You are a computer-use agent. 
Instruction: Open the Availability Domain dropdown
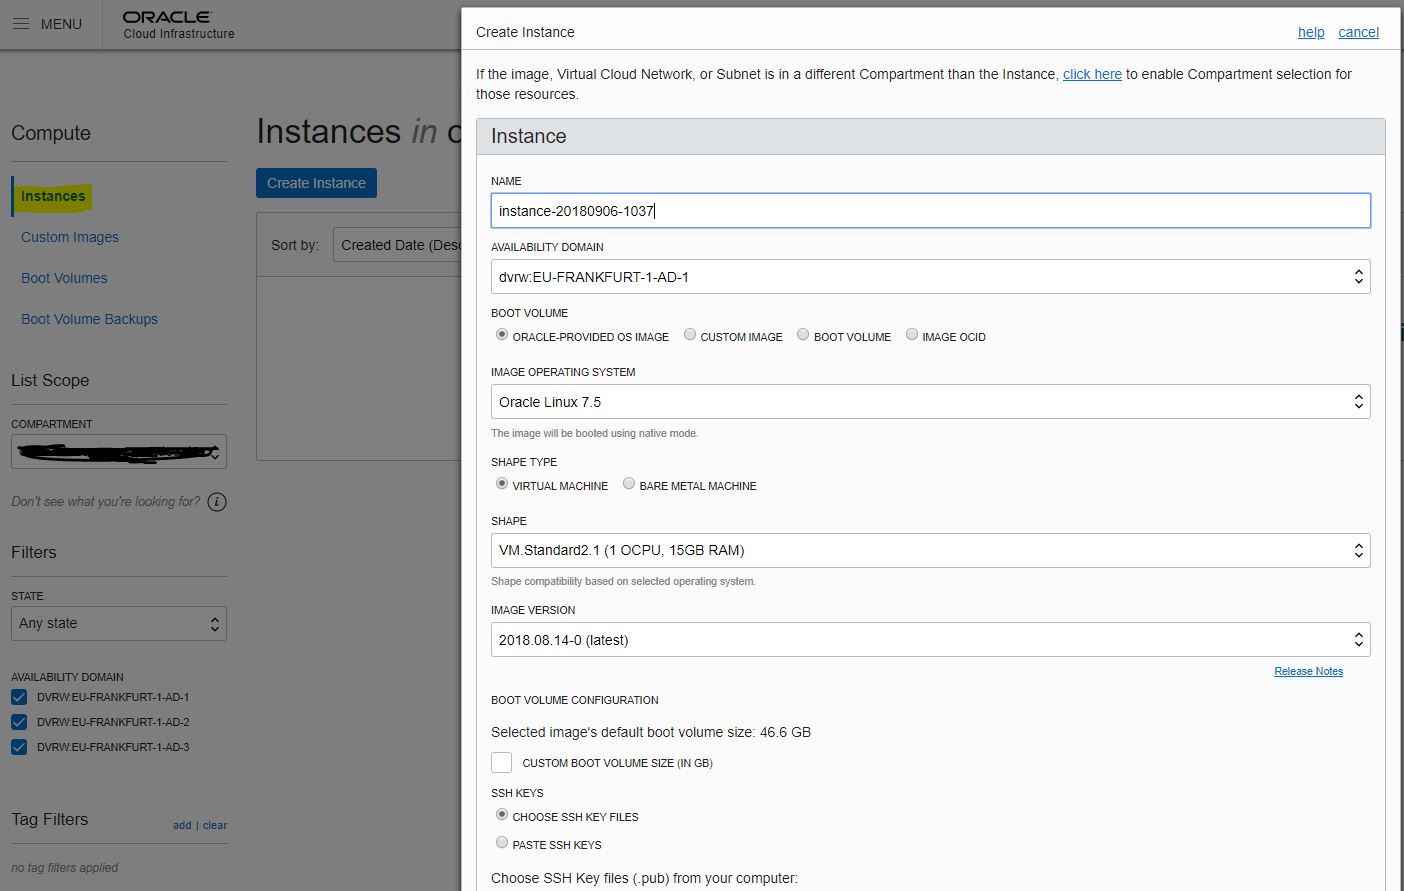(930, 277)
